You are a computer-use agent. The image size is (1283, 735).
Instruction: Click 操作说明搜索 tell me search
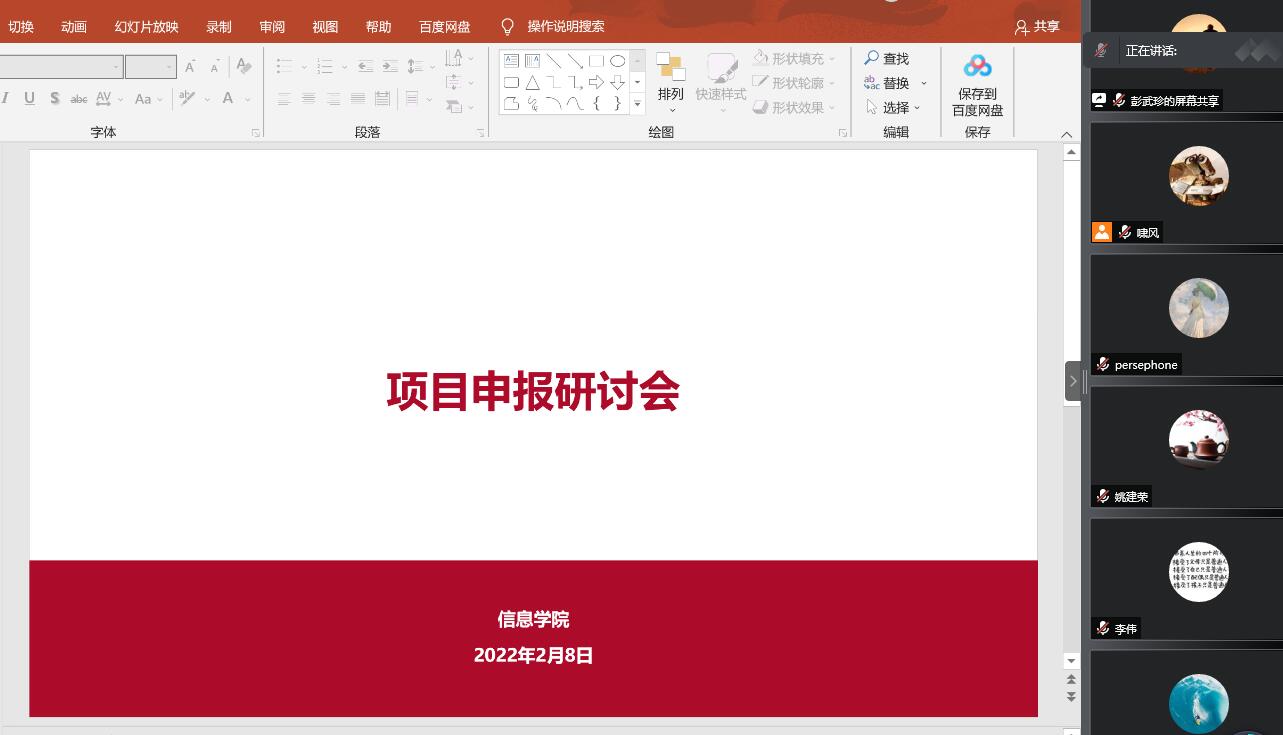point(565,27)
